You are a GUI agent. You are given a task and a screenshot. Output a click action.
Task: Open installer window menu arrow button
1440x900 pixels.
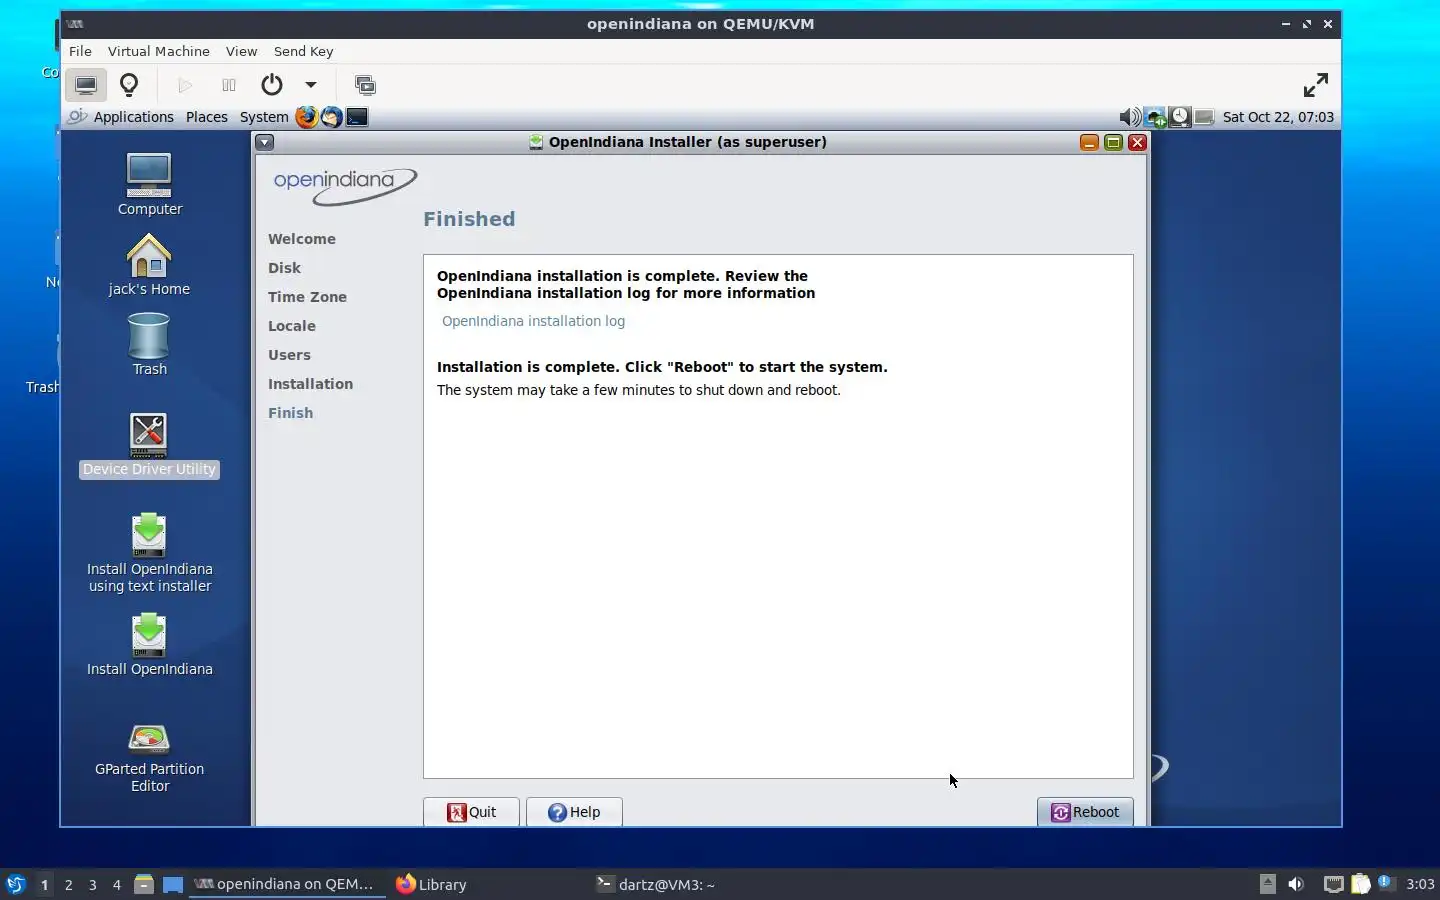[x=264, y=142]
